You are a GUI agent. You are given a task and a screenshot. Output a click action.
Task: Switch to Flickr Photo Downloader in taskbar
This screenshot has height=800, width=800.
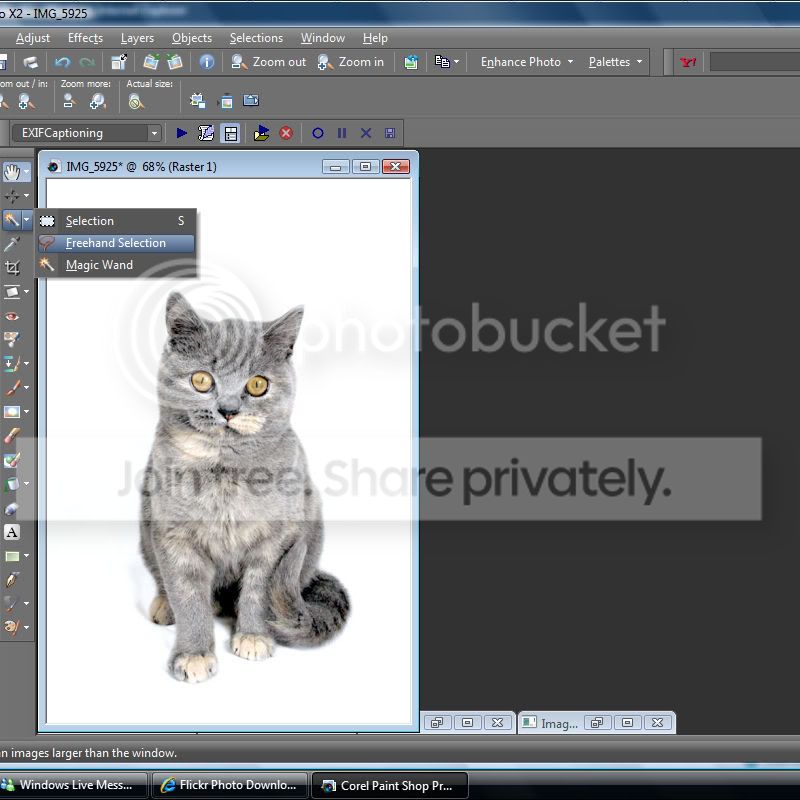coord(229,785)
